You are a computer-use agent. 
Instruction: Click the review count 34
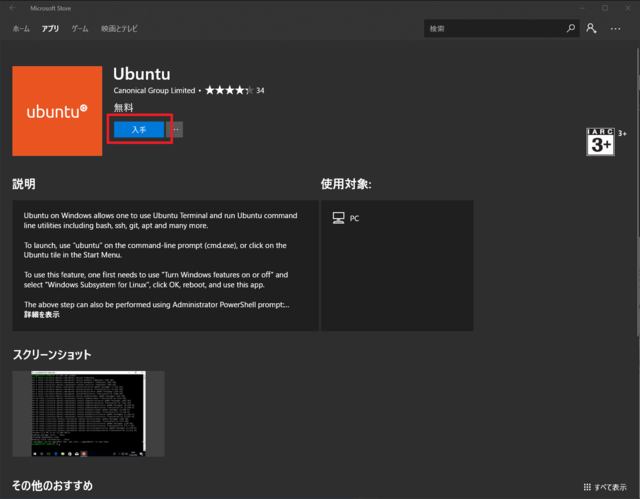point(260,91)
